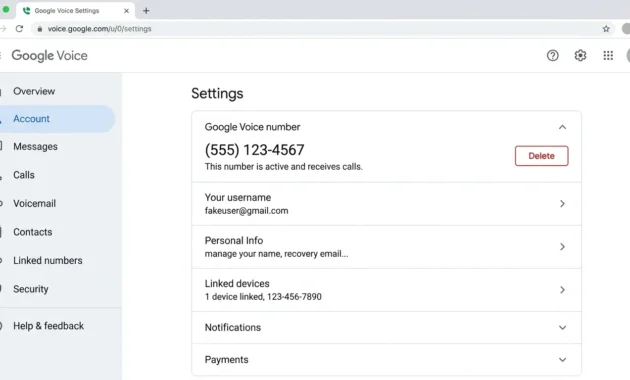Click fakeuser@gmail.com username text
630x380 pixels.
tap(246, 210)
